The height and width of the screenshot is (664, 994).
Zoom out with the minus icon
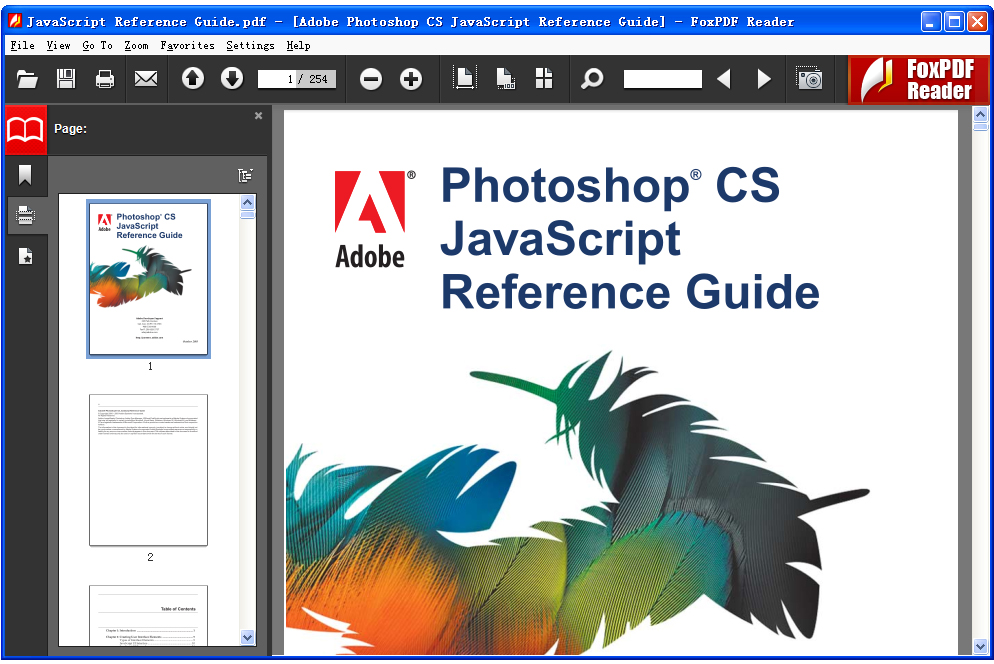(x=371, y=79)
